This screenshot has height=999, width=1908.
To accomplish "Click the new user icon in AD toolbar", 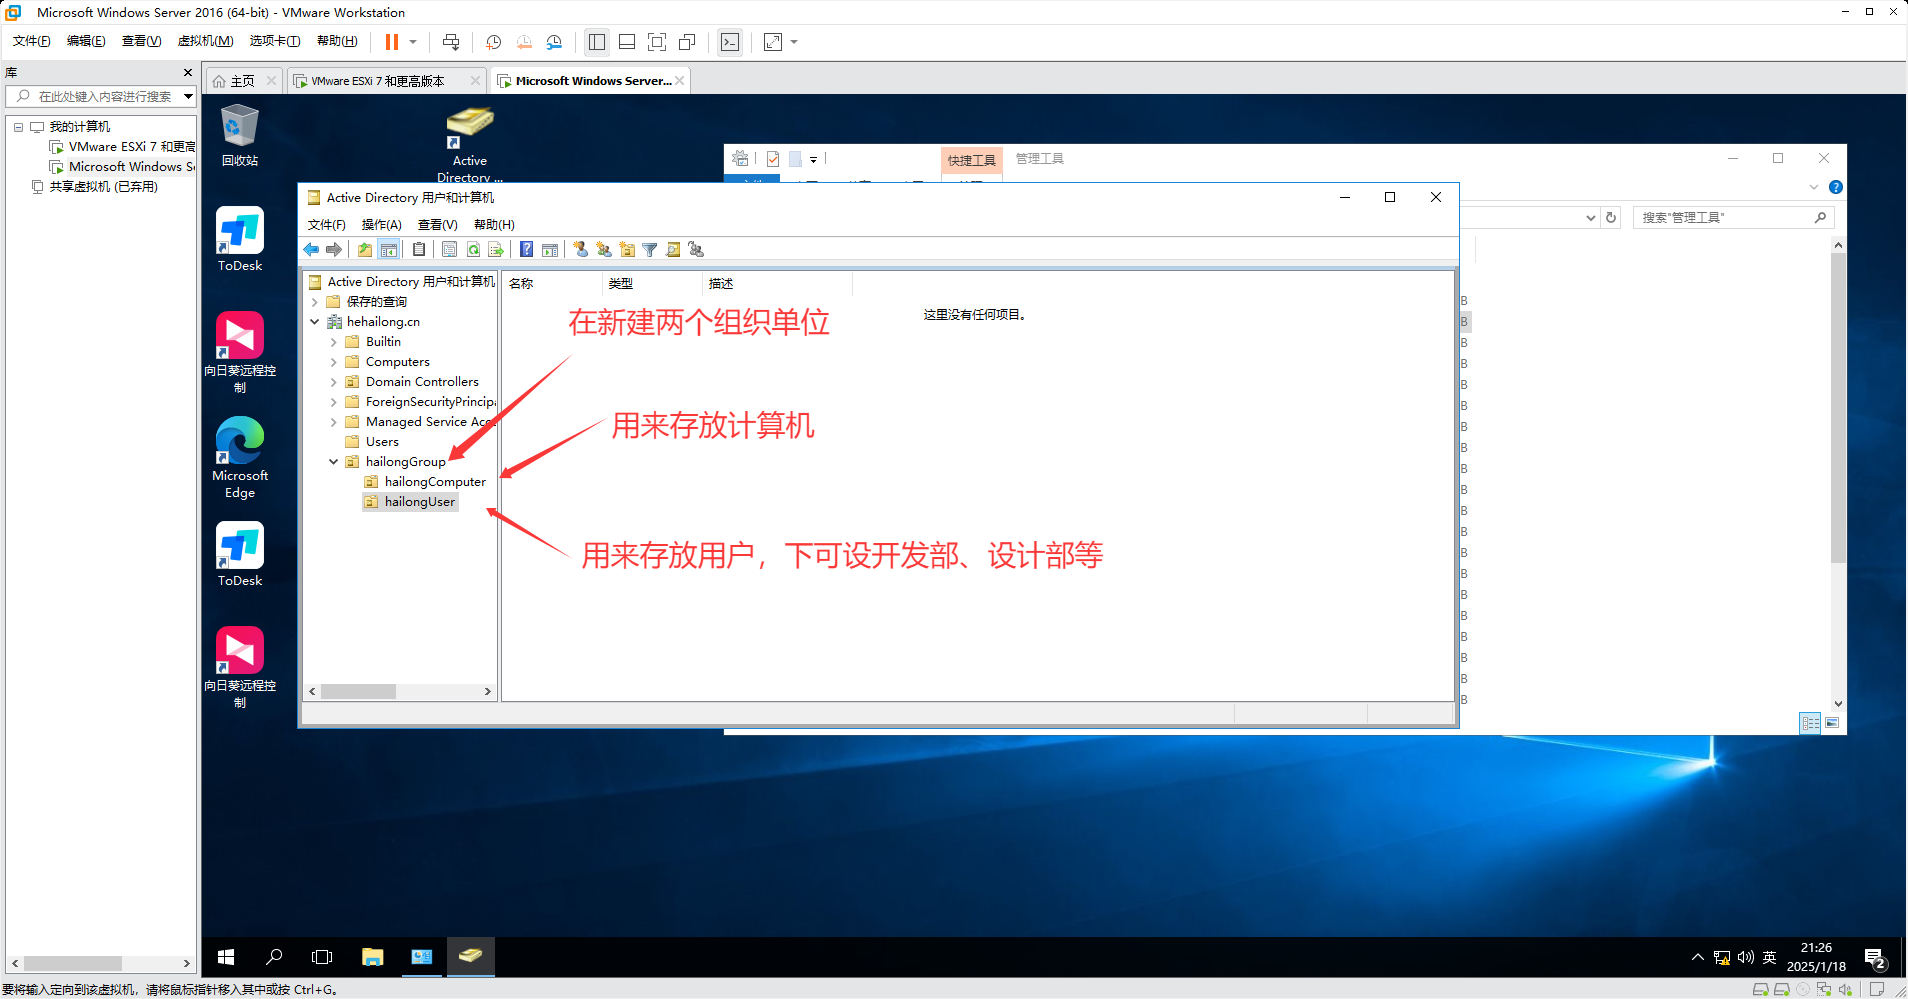I will click(x=580, y=250).
